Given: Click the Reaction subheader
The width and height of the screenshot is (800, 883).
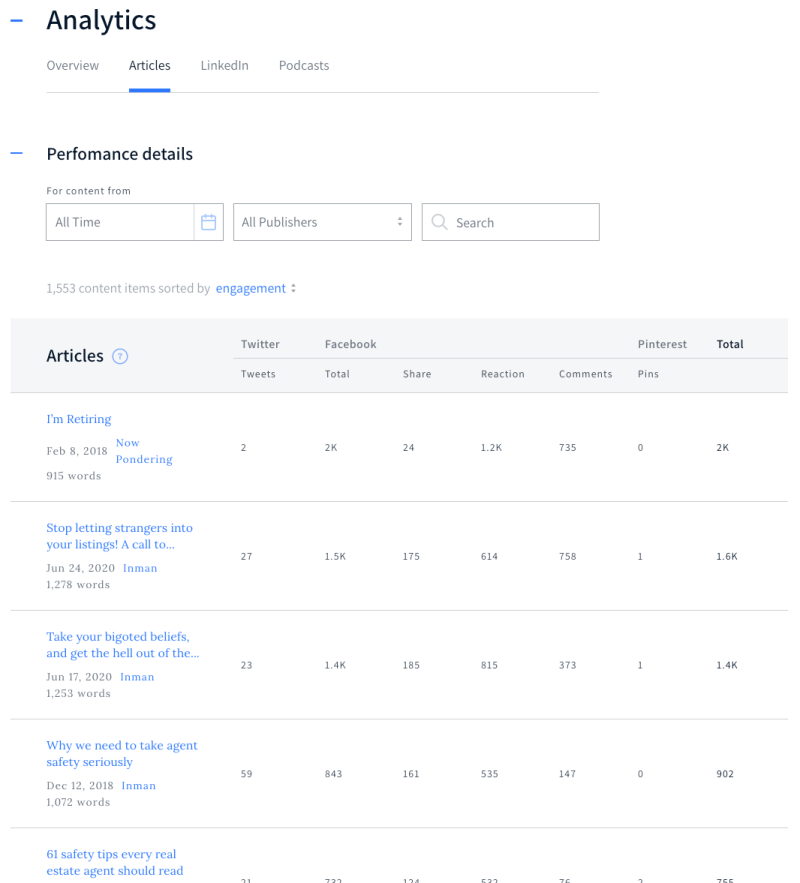Looking at the screenshot, I should pyautogui.click(x=503, y=374).
